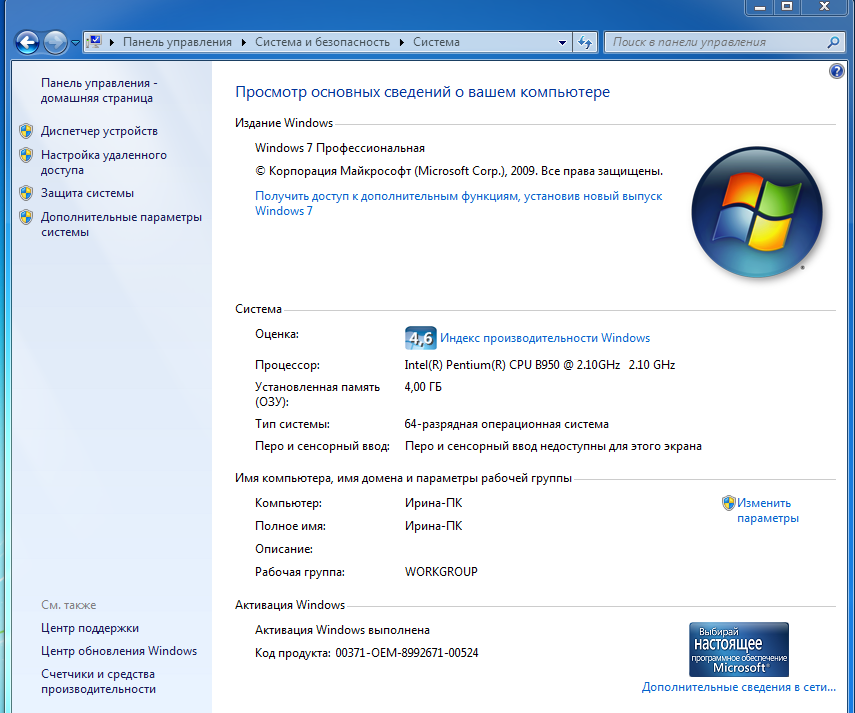
Task: Click the 64-разрядная операционная система text
Action: click(507, 424)
